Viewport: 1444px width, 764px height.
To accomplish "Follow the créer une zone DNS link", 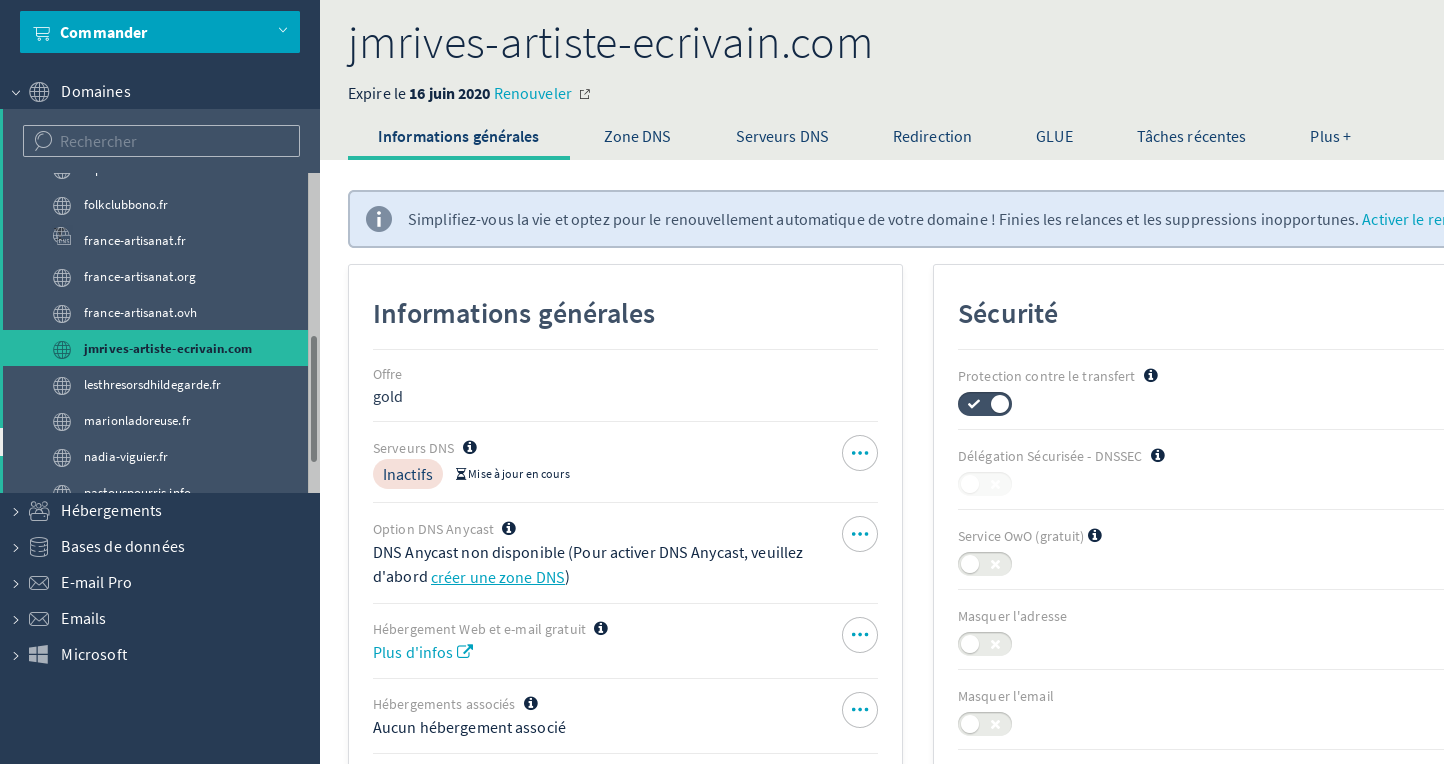I will point(498,577).
